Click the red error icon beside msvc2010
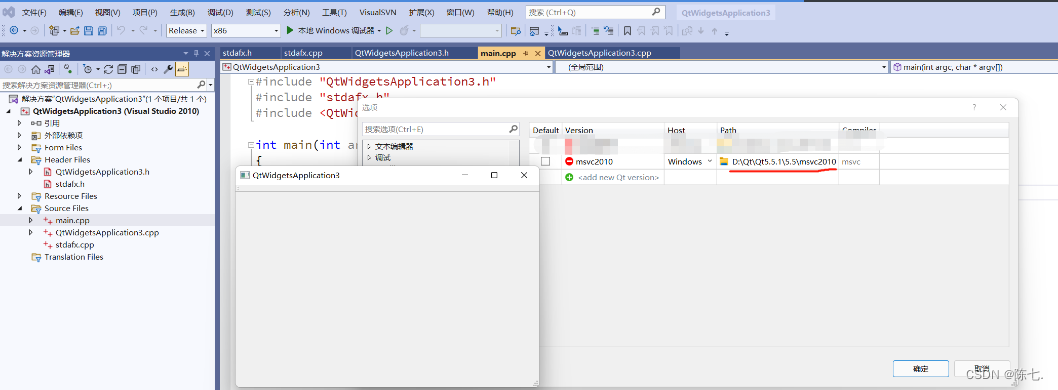Image resolution: width=1058 pixels, height=390 pixels. (x=569, y=161)
